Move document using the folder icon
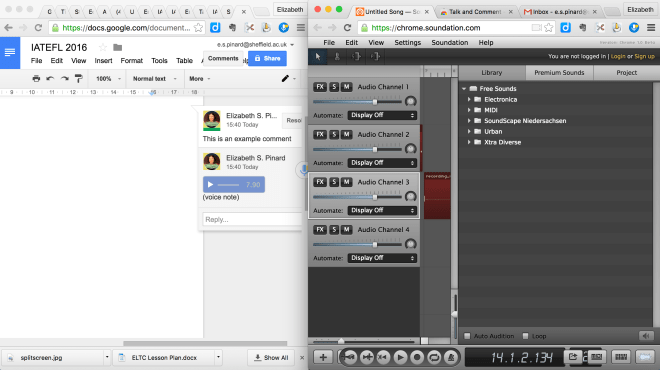 117,48
